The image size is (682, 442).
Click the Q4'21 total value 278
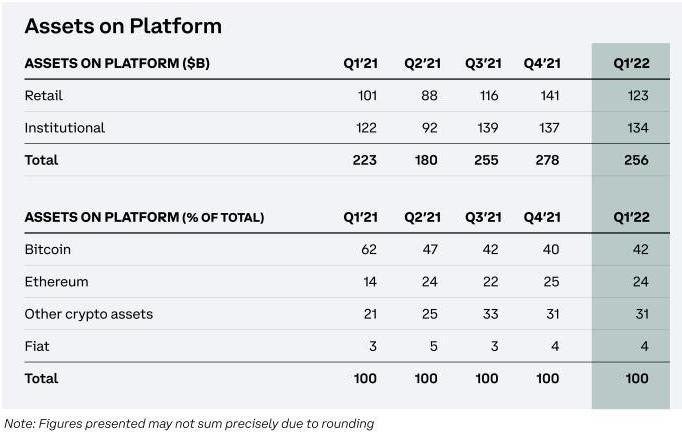click(x=546, y=160)
